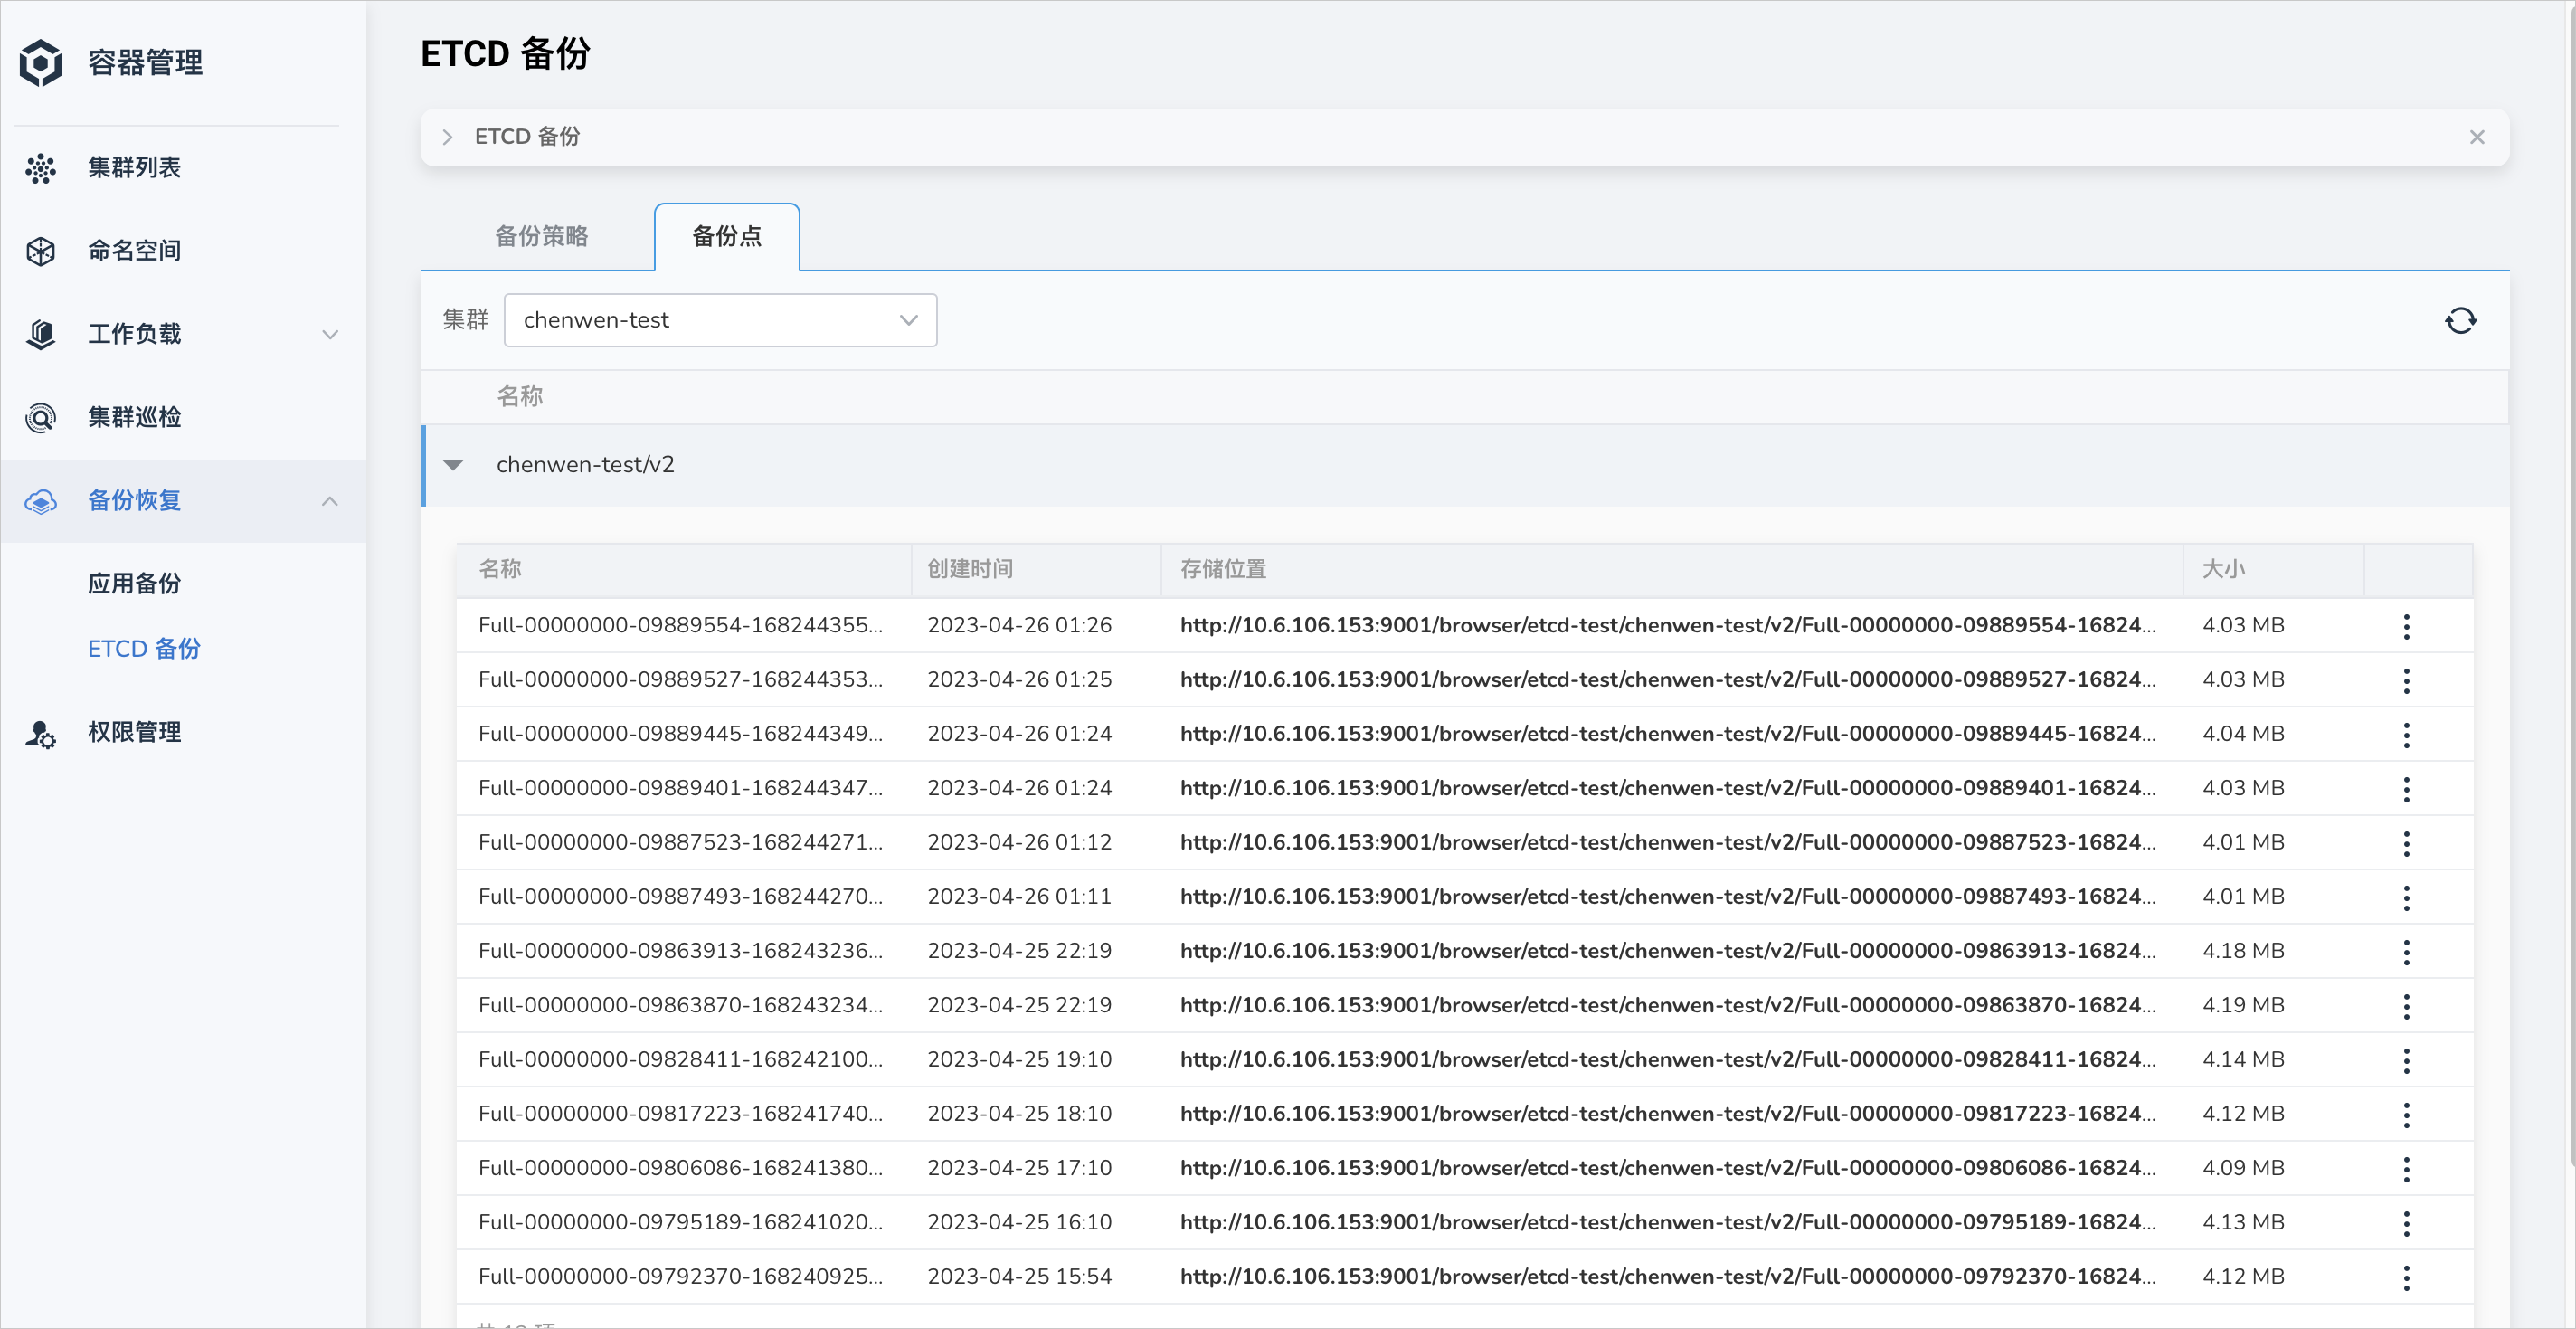The width and height of the screenshot is (2576, 1329).
Task: Open 应用备份 in the sidebar
Action: (x=134, y=583)
